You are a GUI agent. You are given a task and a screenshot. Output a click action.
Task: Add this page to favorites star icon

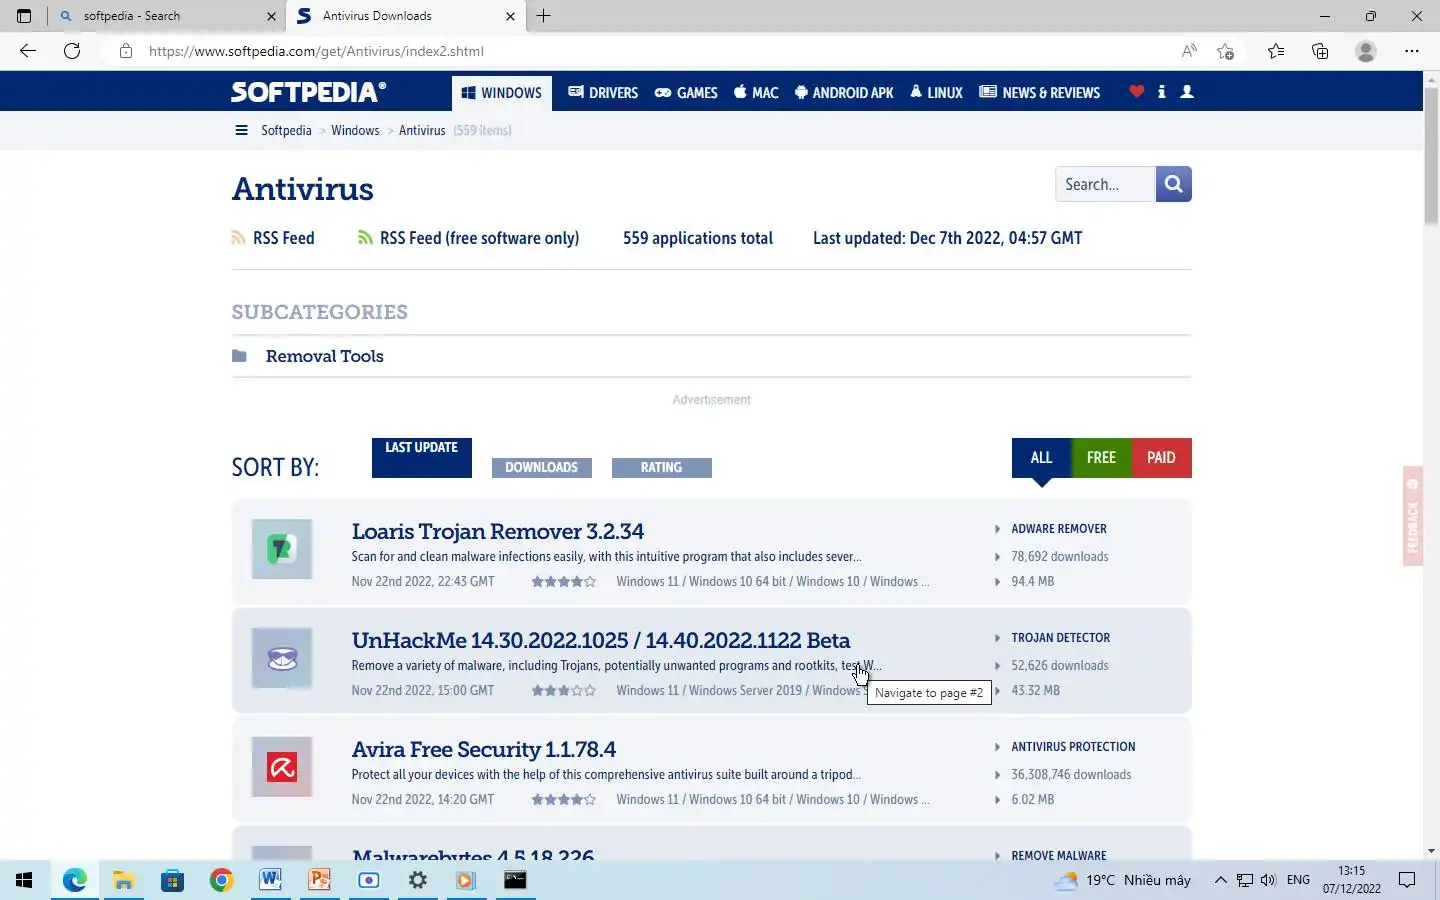[x=1226, y=51]
